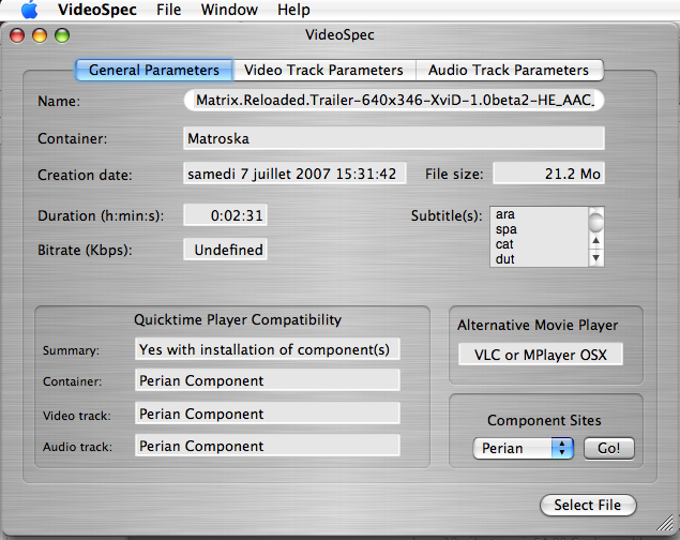Open the Apple menu

tap(29, 10)
